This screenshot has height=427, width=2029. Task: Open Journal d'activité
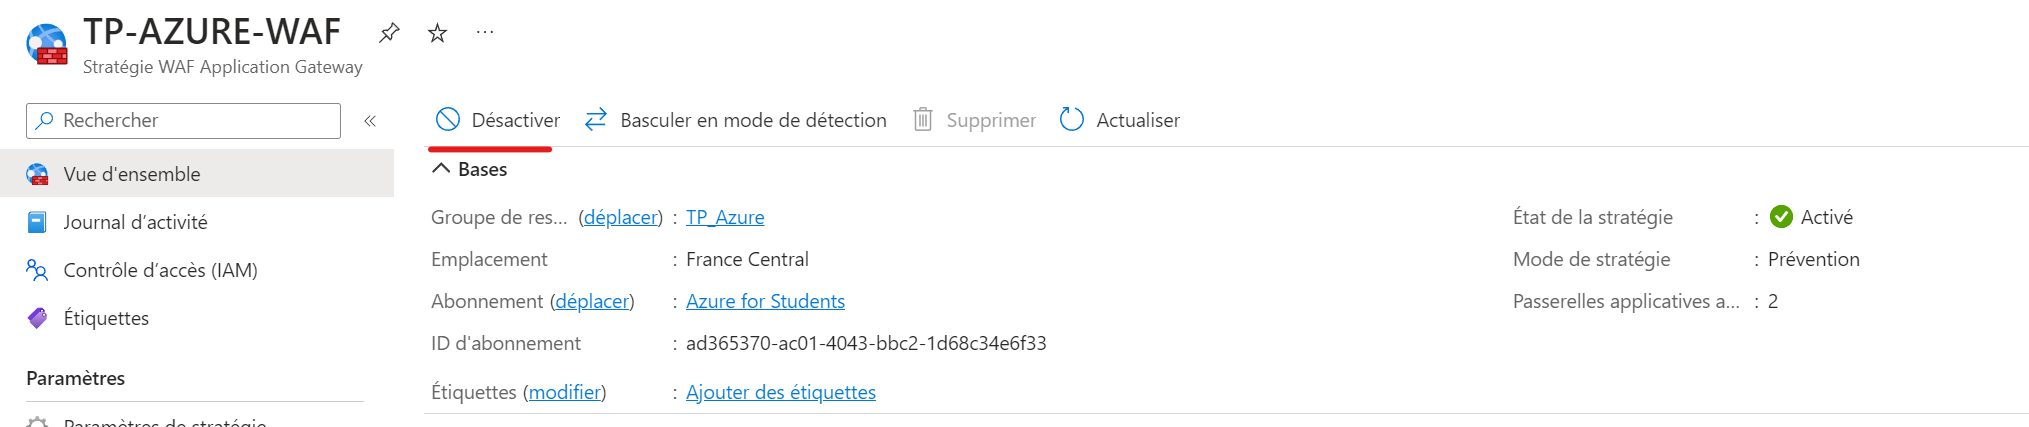(x=135, y=222)
